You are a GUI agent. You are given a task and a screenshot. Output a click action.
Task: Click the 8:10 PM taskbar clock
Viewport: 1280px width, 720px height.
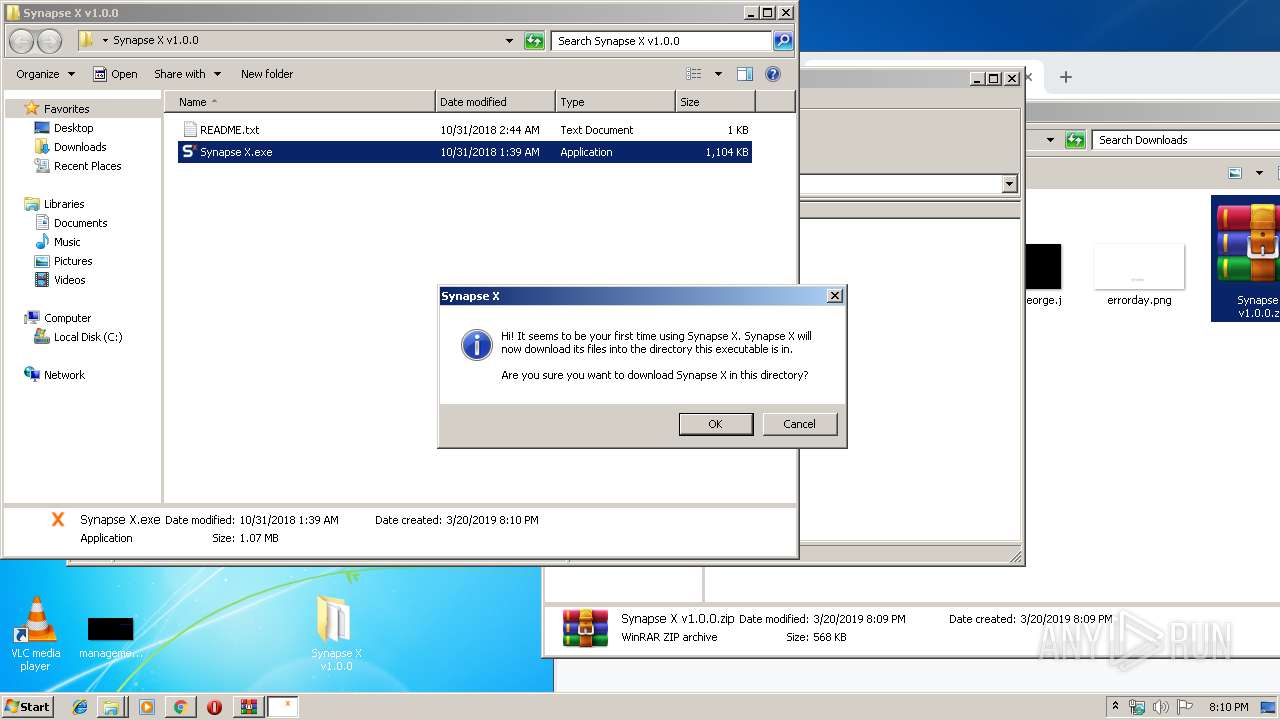(x=1228, y=707)
